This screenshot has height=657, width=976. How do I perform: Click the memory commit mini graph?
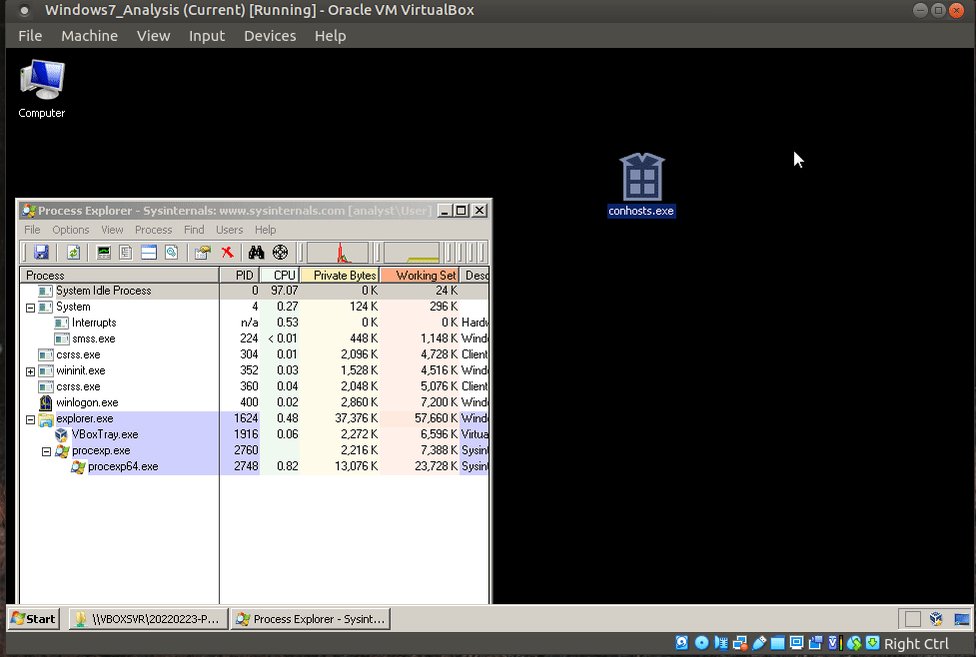click(x=411, y=252)
